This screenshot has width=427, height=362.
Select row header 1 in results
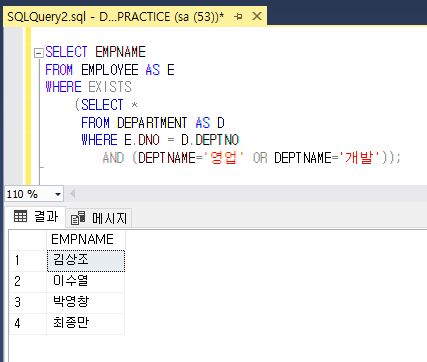point(28,261)
